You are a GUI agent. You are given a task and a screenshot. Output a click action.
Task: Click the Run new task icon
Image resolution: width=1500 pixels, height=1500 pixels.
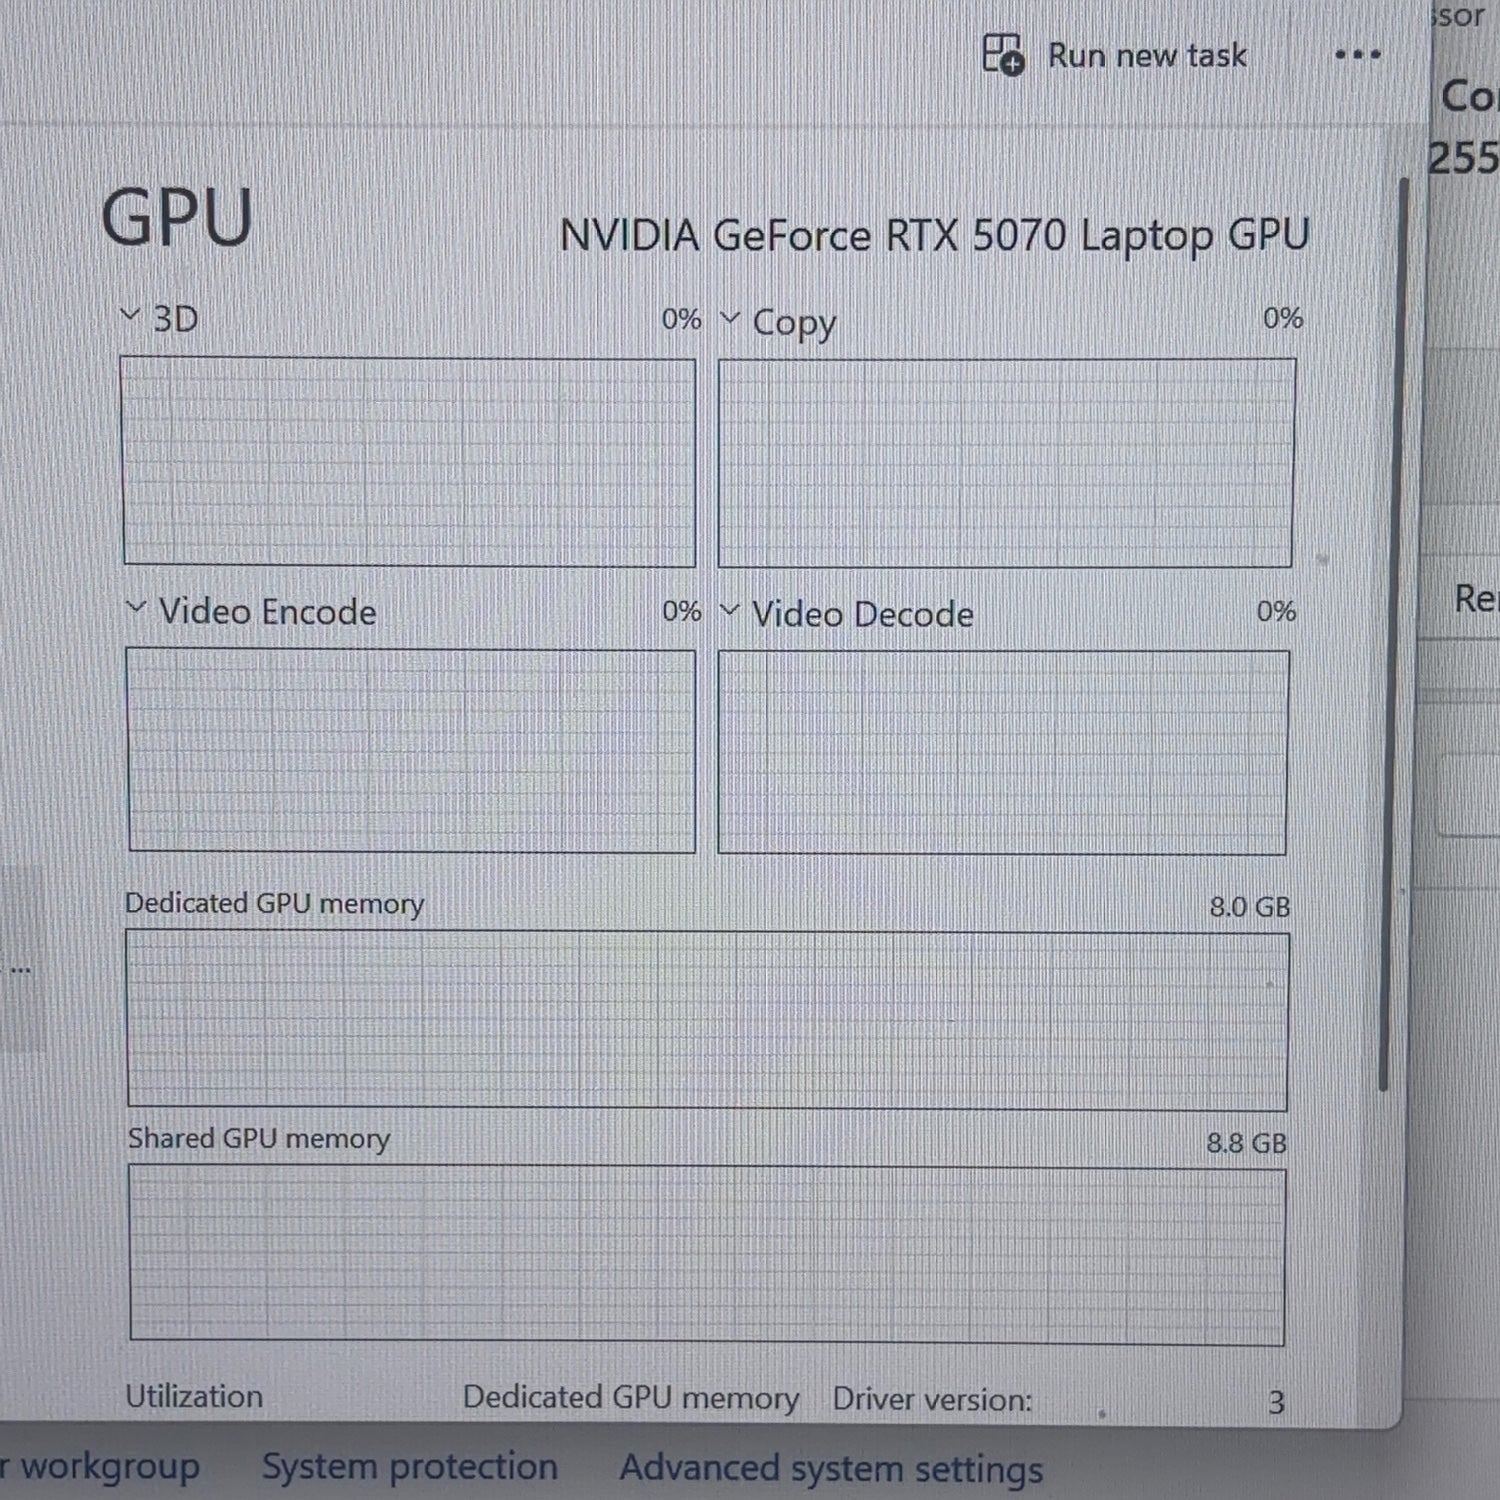(1003, 54)
